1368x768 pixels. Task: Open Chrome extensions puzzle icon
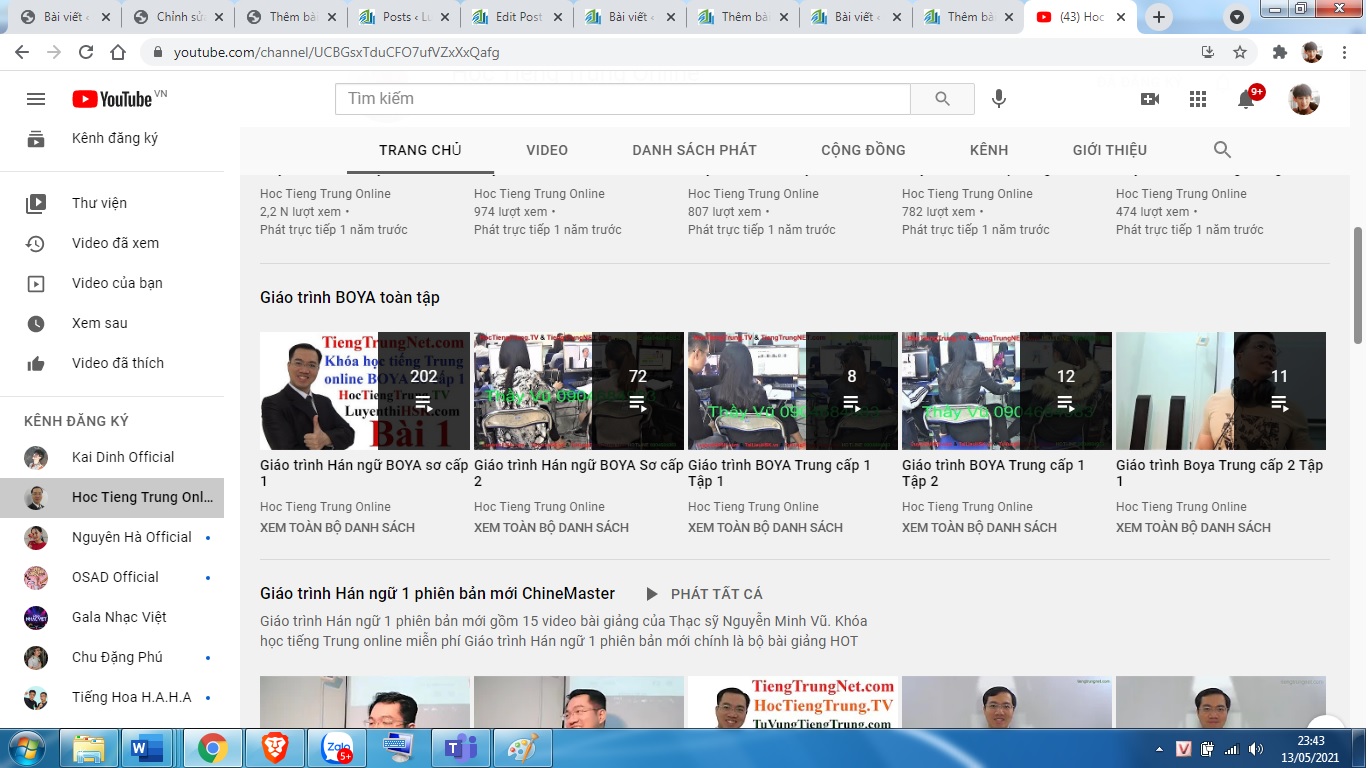1280,52
